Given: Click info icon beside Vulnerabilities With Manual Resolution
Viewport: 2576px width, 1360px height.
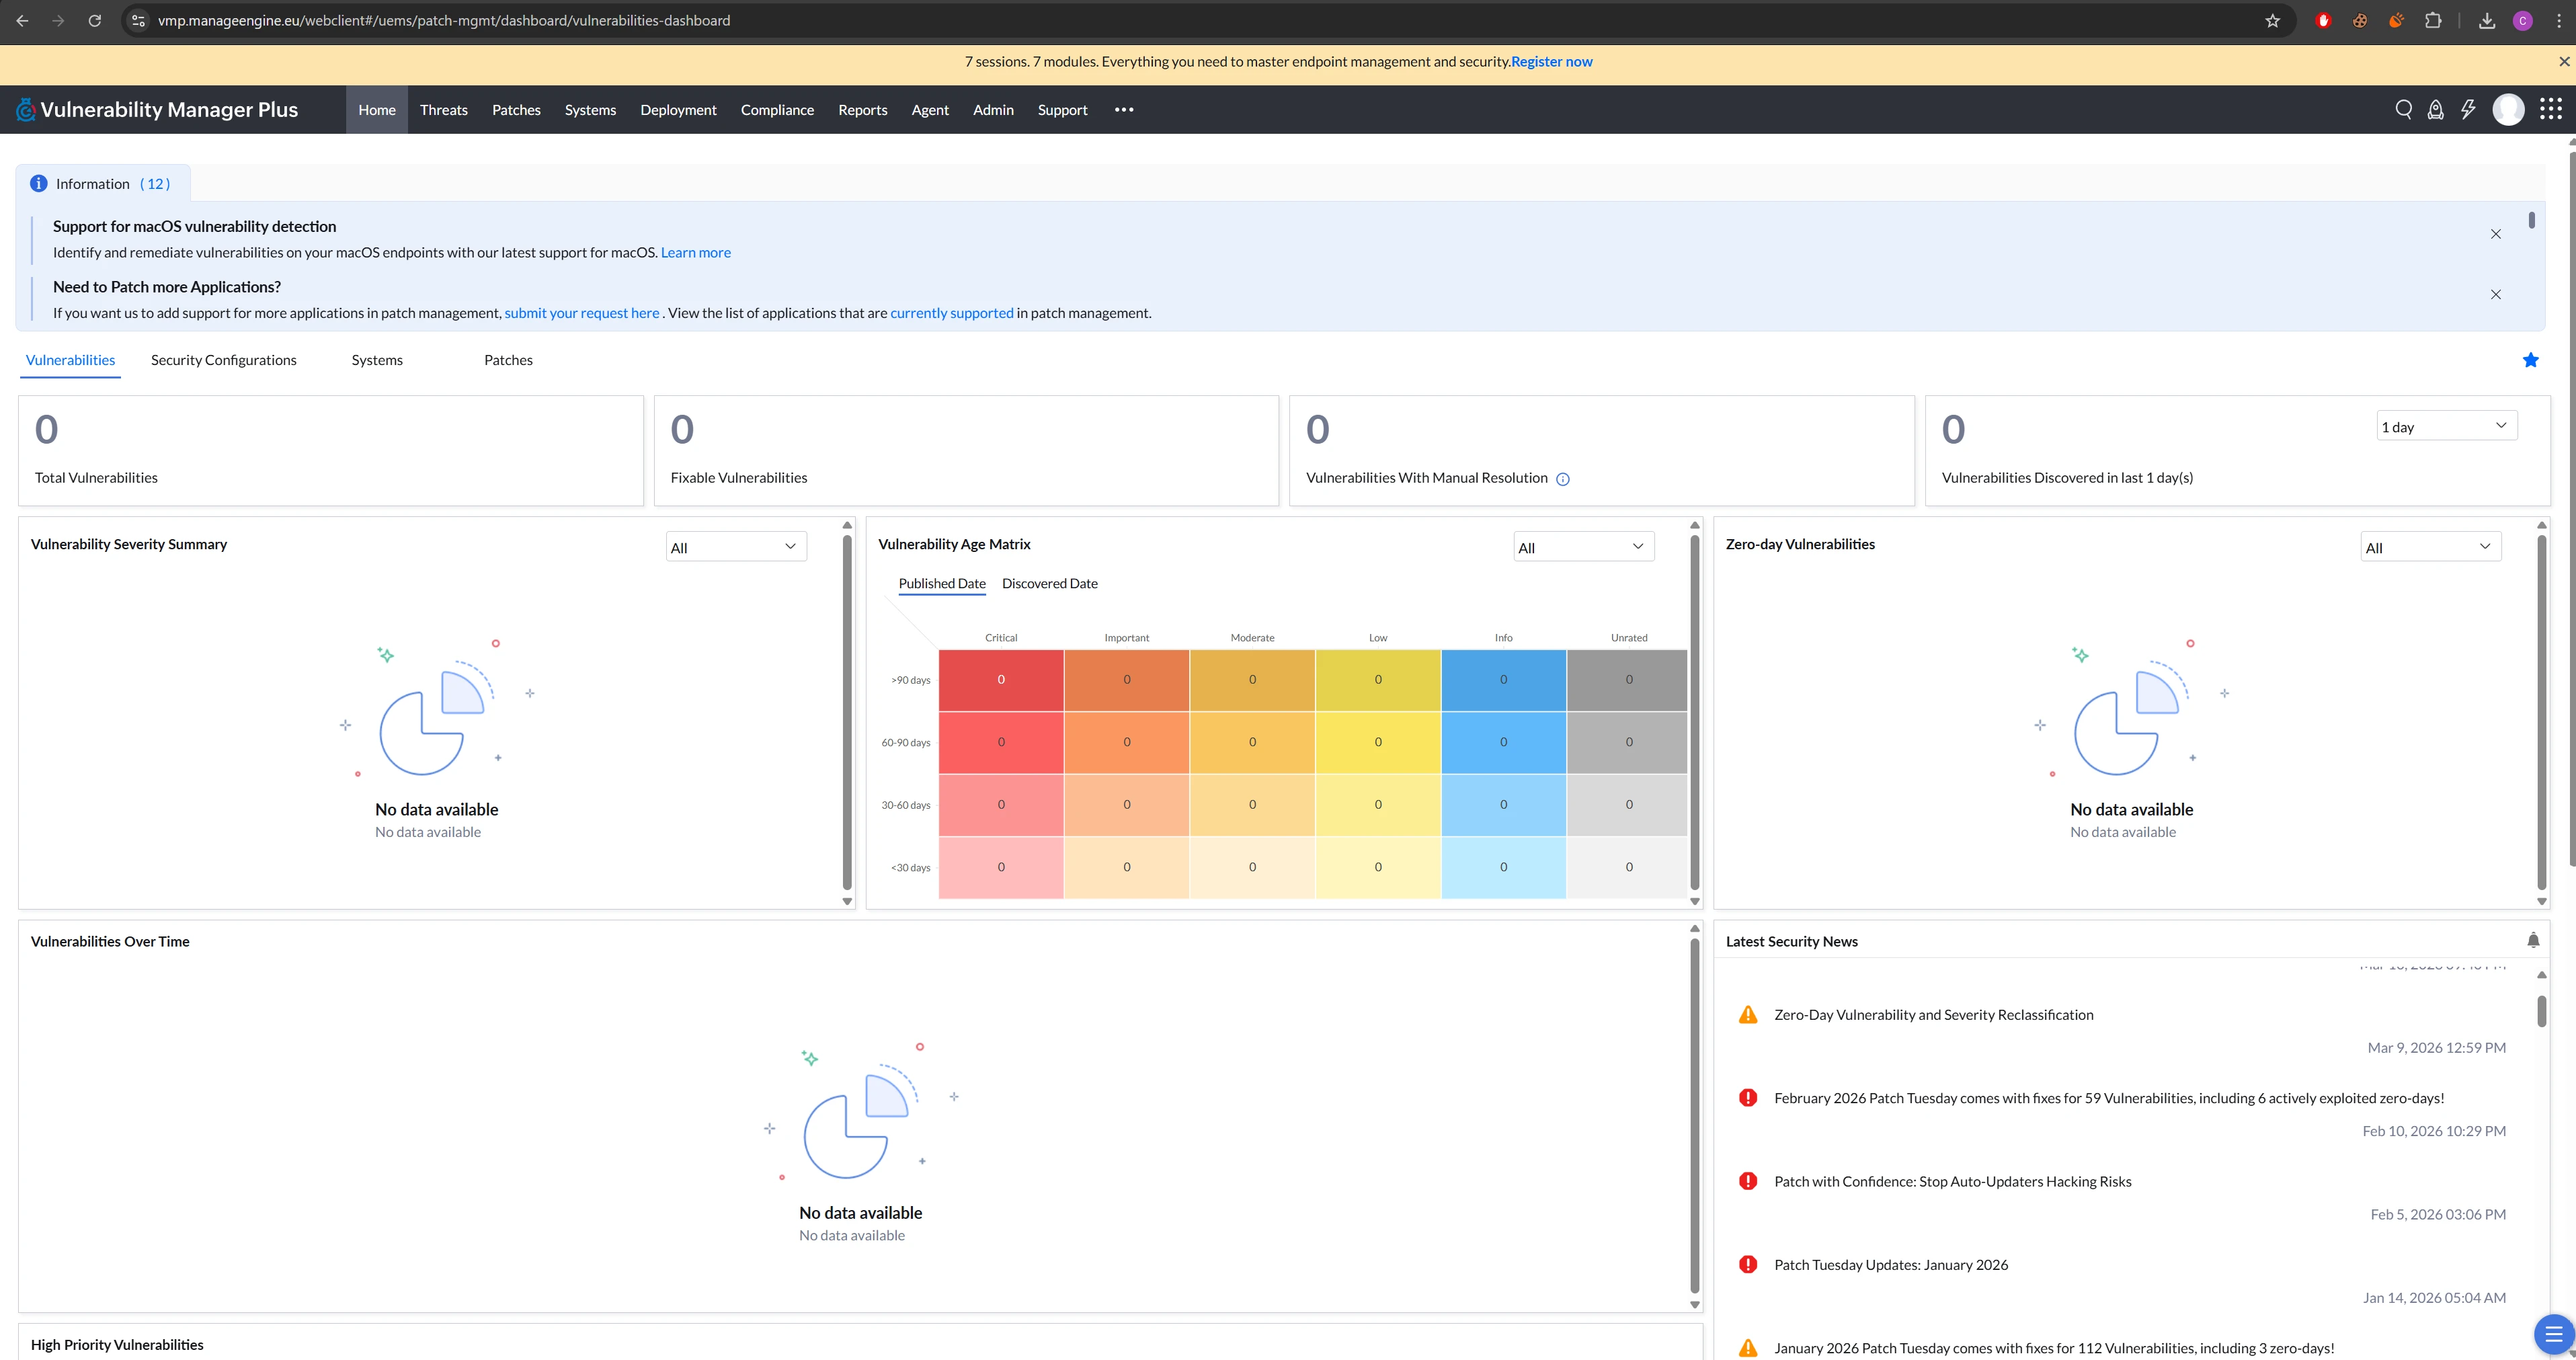Looking at the screenshot, I should [x=1563, y=479].
